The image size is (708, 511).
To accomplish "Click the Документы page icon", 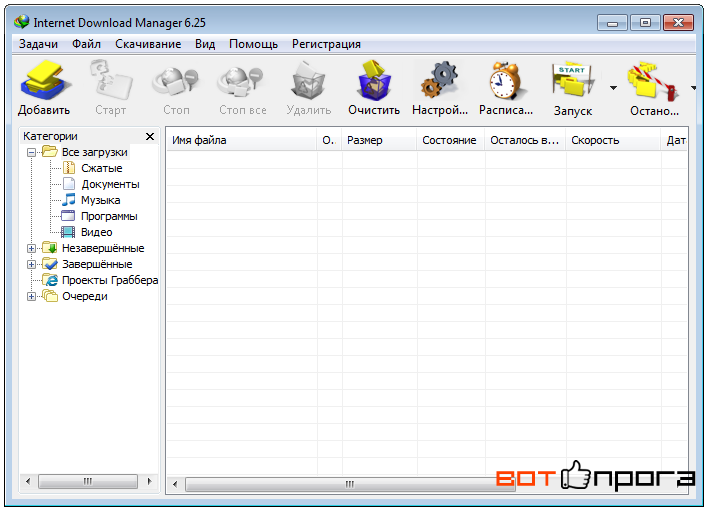I will [x=69, y=184].
